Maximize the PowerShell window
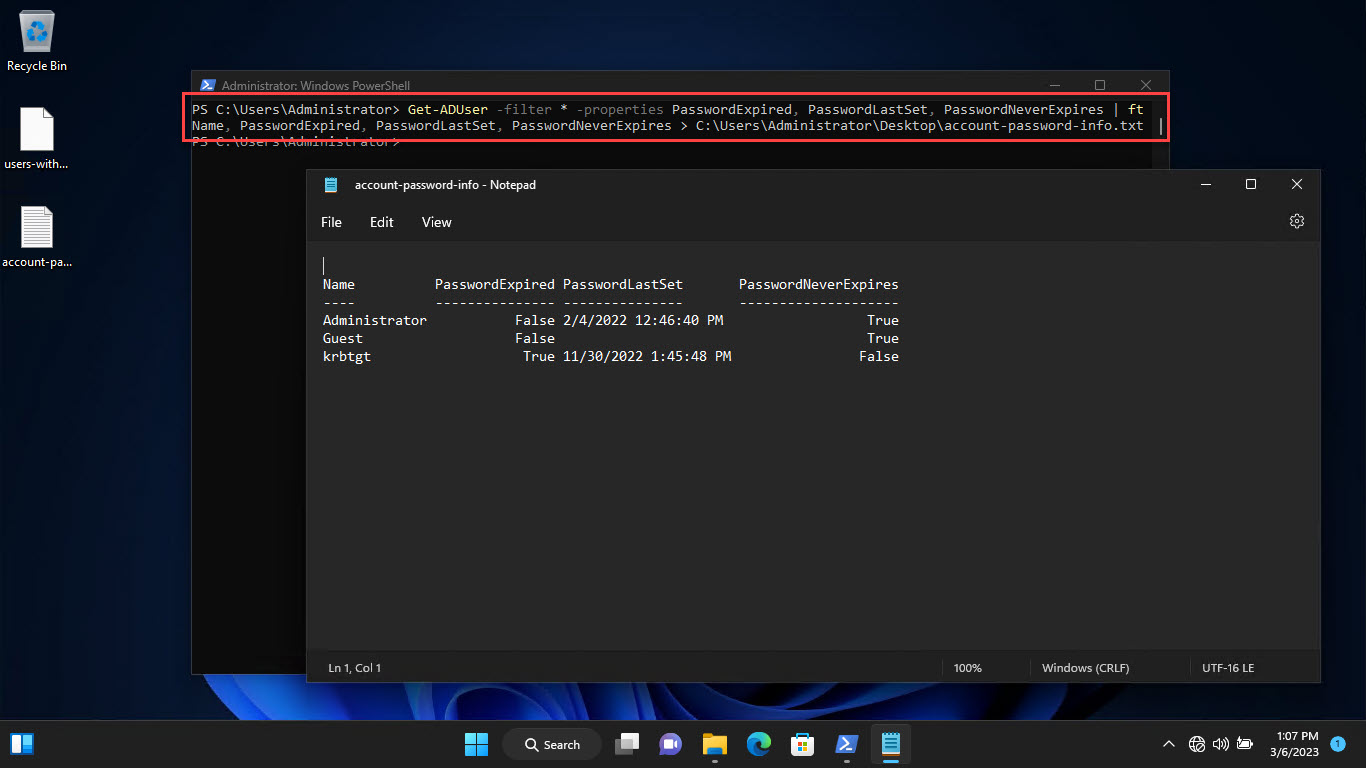The width and height of the screenshot is (1366, 768). tap(1100, 85)
